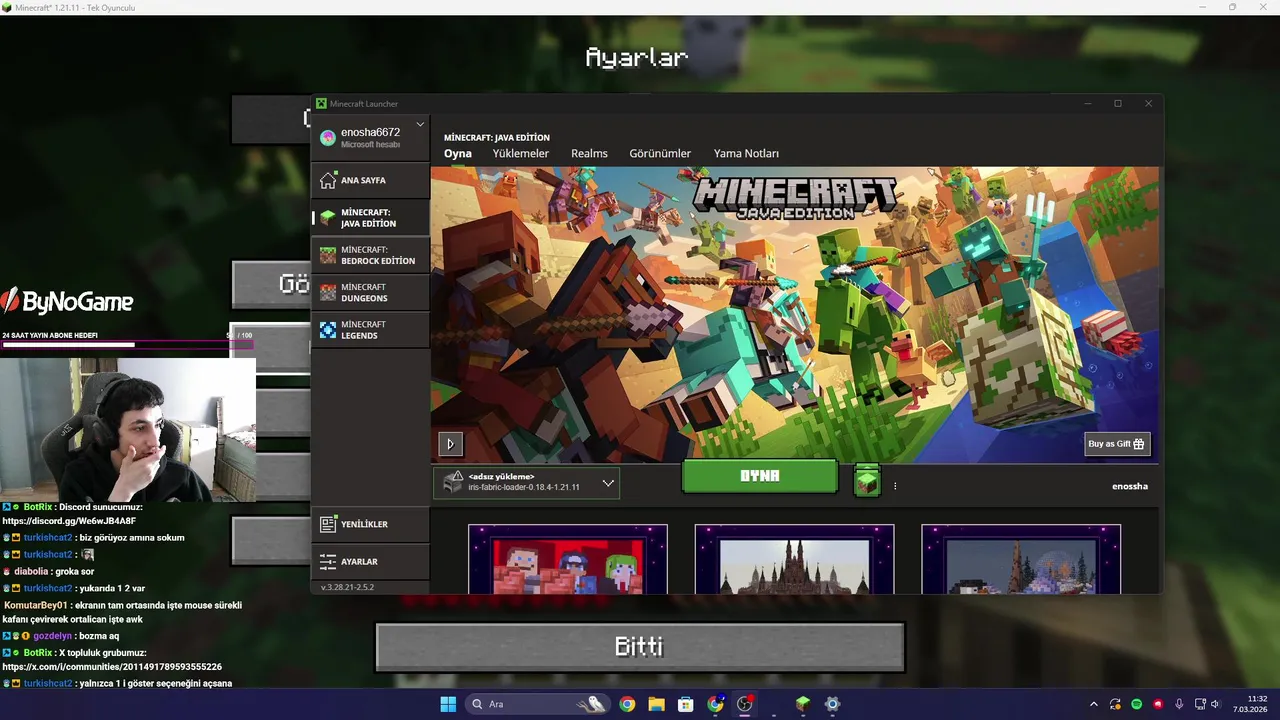
Task: Open Chrome from the taskbar
Action: 627,704
